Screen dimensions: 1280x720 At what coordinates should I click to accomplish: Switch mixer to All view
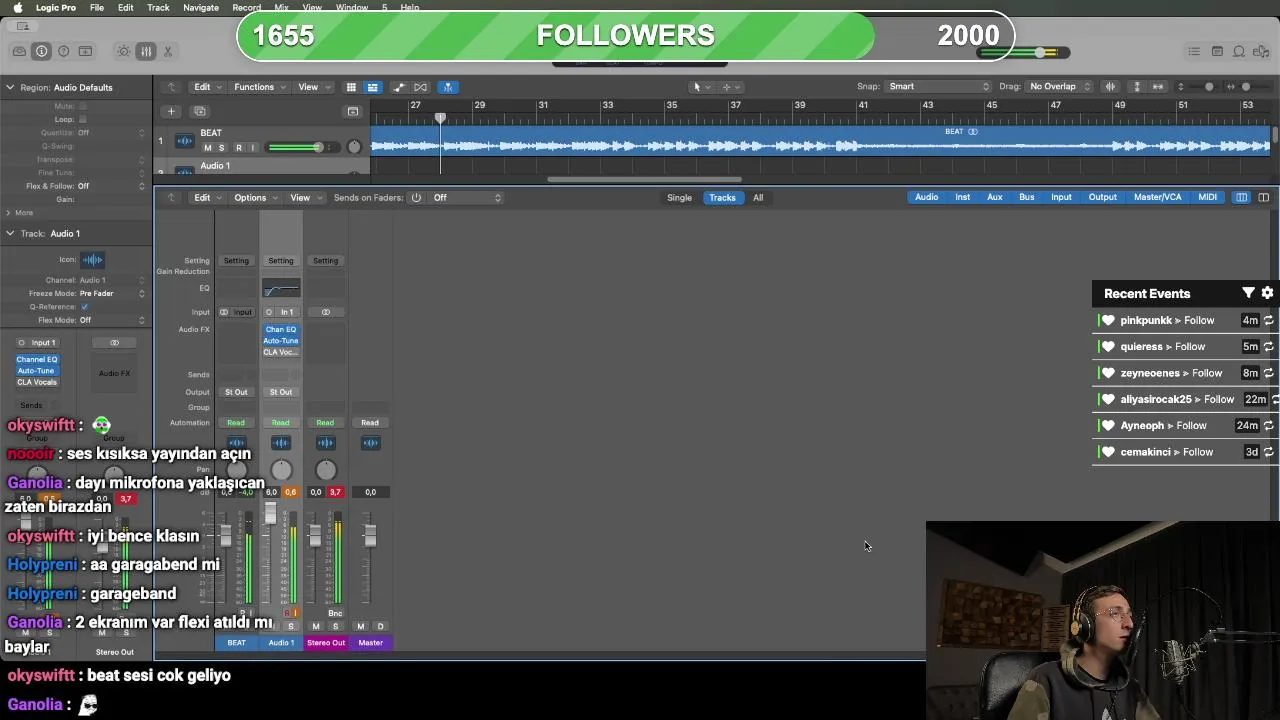(x=758, y=198)
